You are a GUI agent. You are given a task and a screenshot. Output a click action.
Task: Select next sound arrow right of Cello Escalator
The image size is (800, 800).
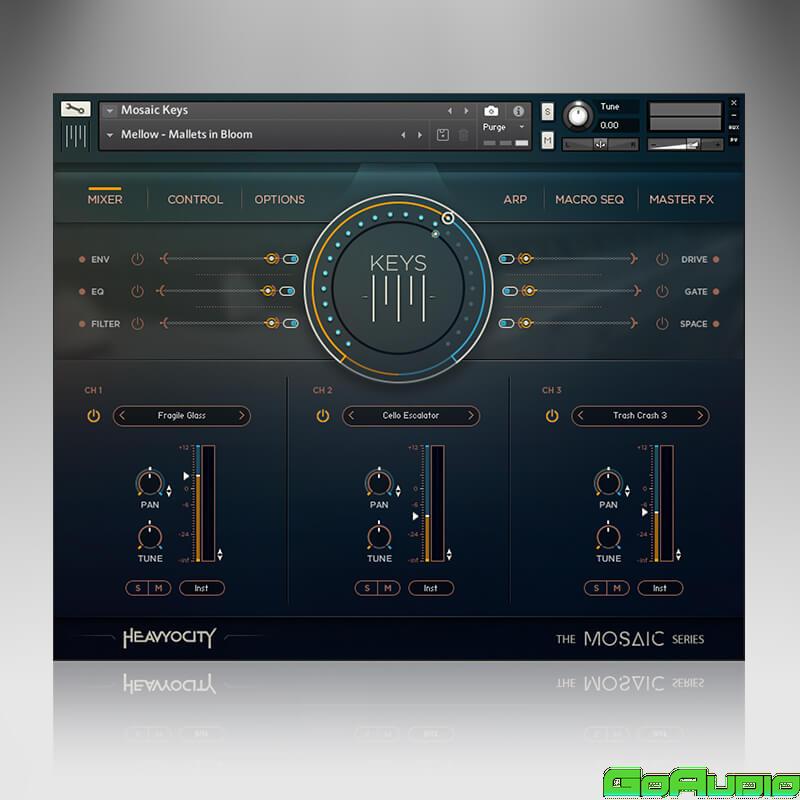coord(470,415)
